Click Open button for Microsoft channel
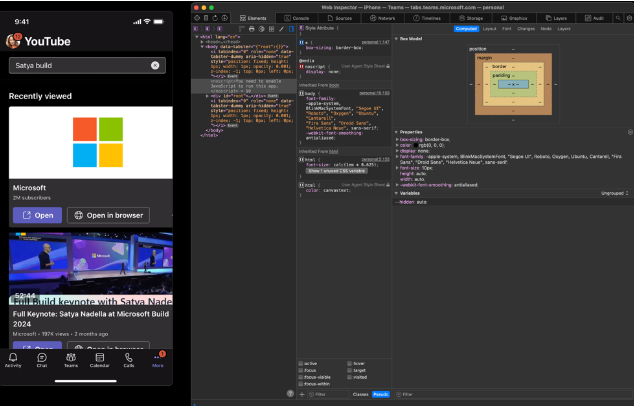 (x=36, y=215)
